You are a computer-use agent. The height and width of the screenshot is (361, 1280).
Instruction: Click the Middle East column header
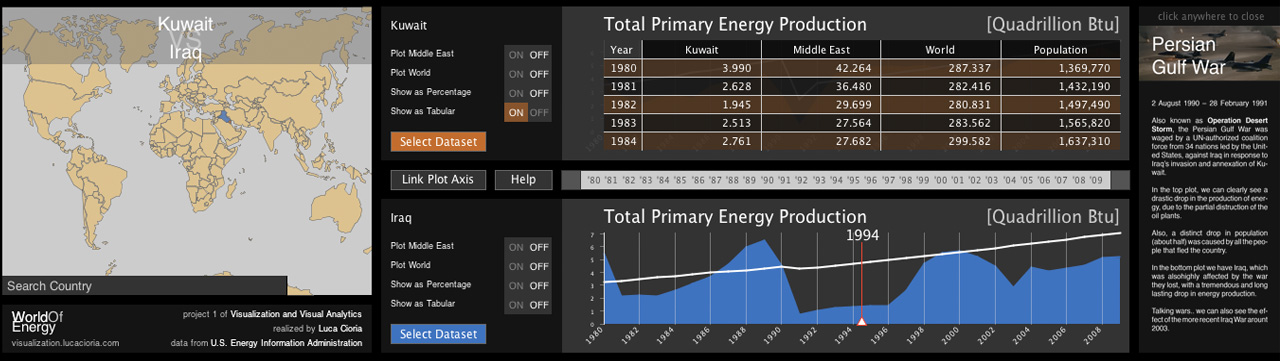tap(821, 50)
